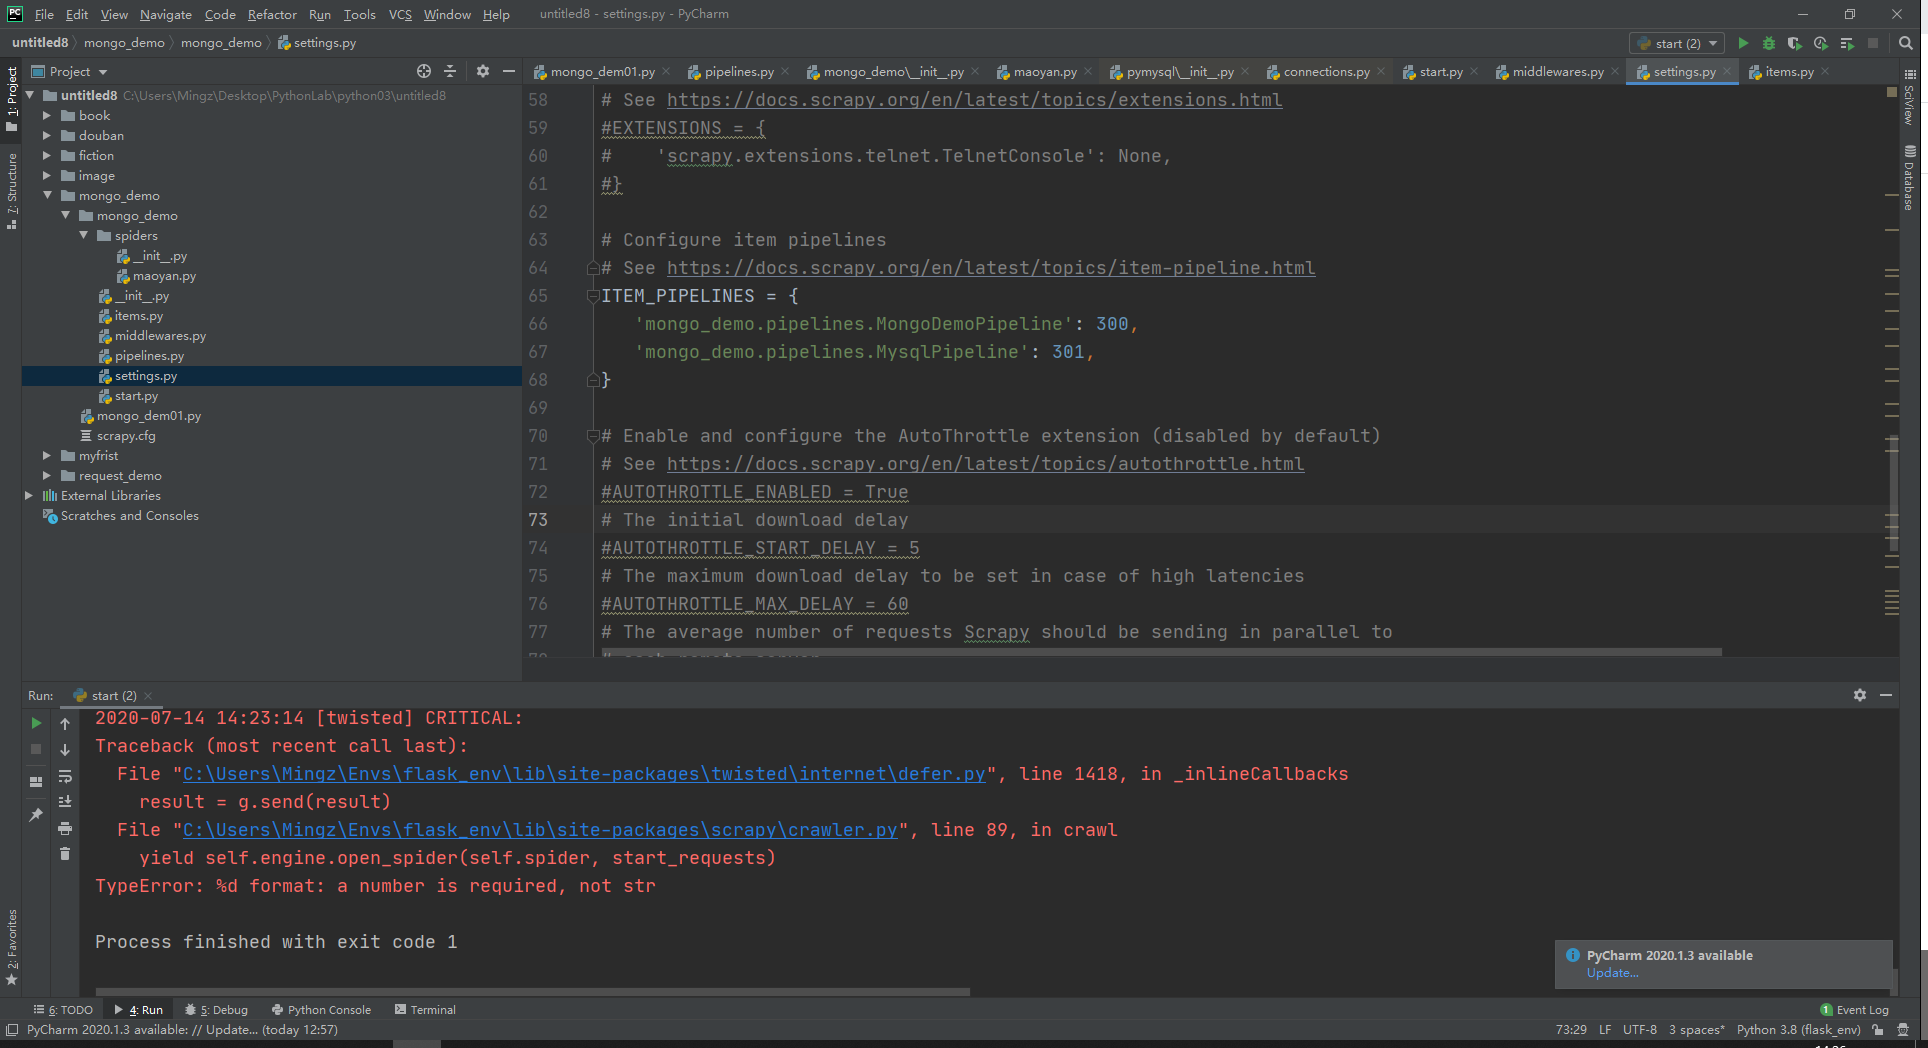Viewport: 1928px width, 1048px height.
Task: Click Down the Stack Trace arrow
Action: (x=65, y=749)
